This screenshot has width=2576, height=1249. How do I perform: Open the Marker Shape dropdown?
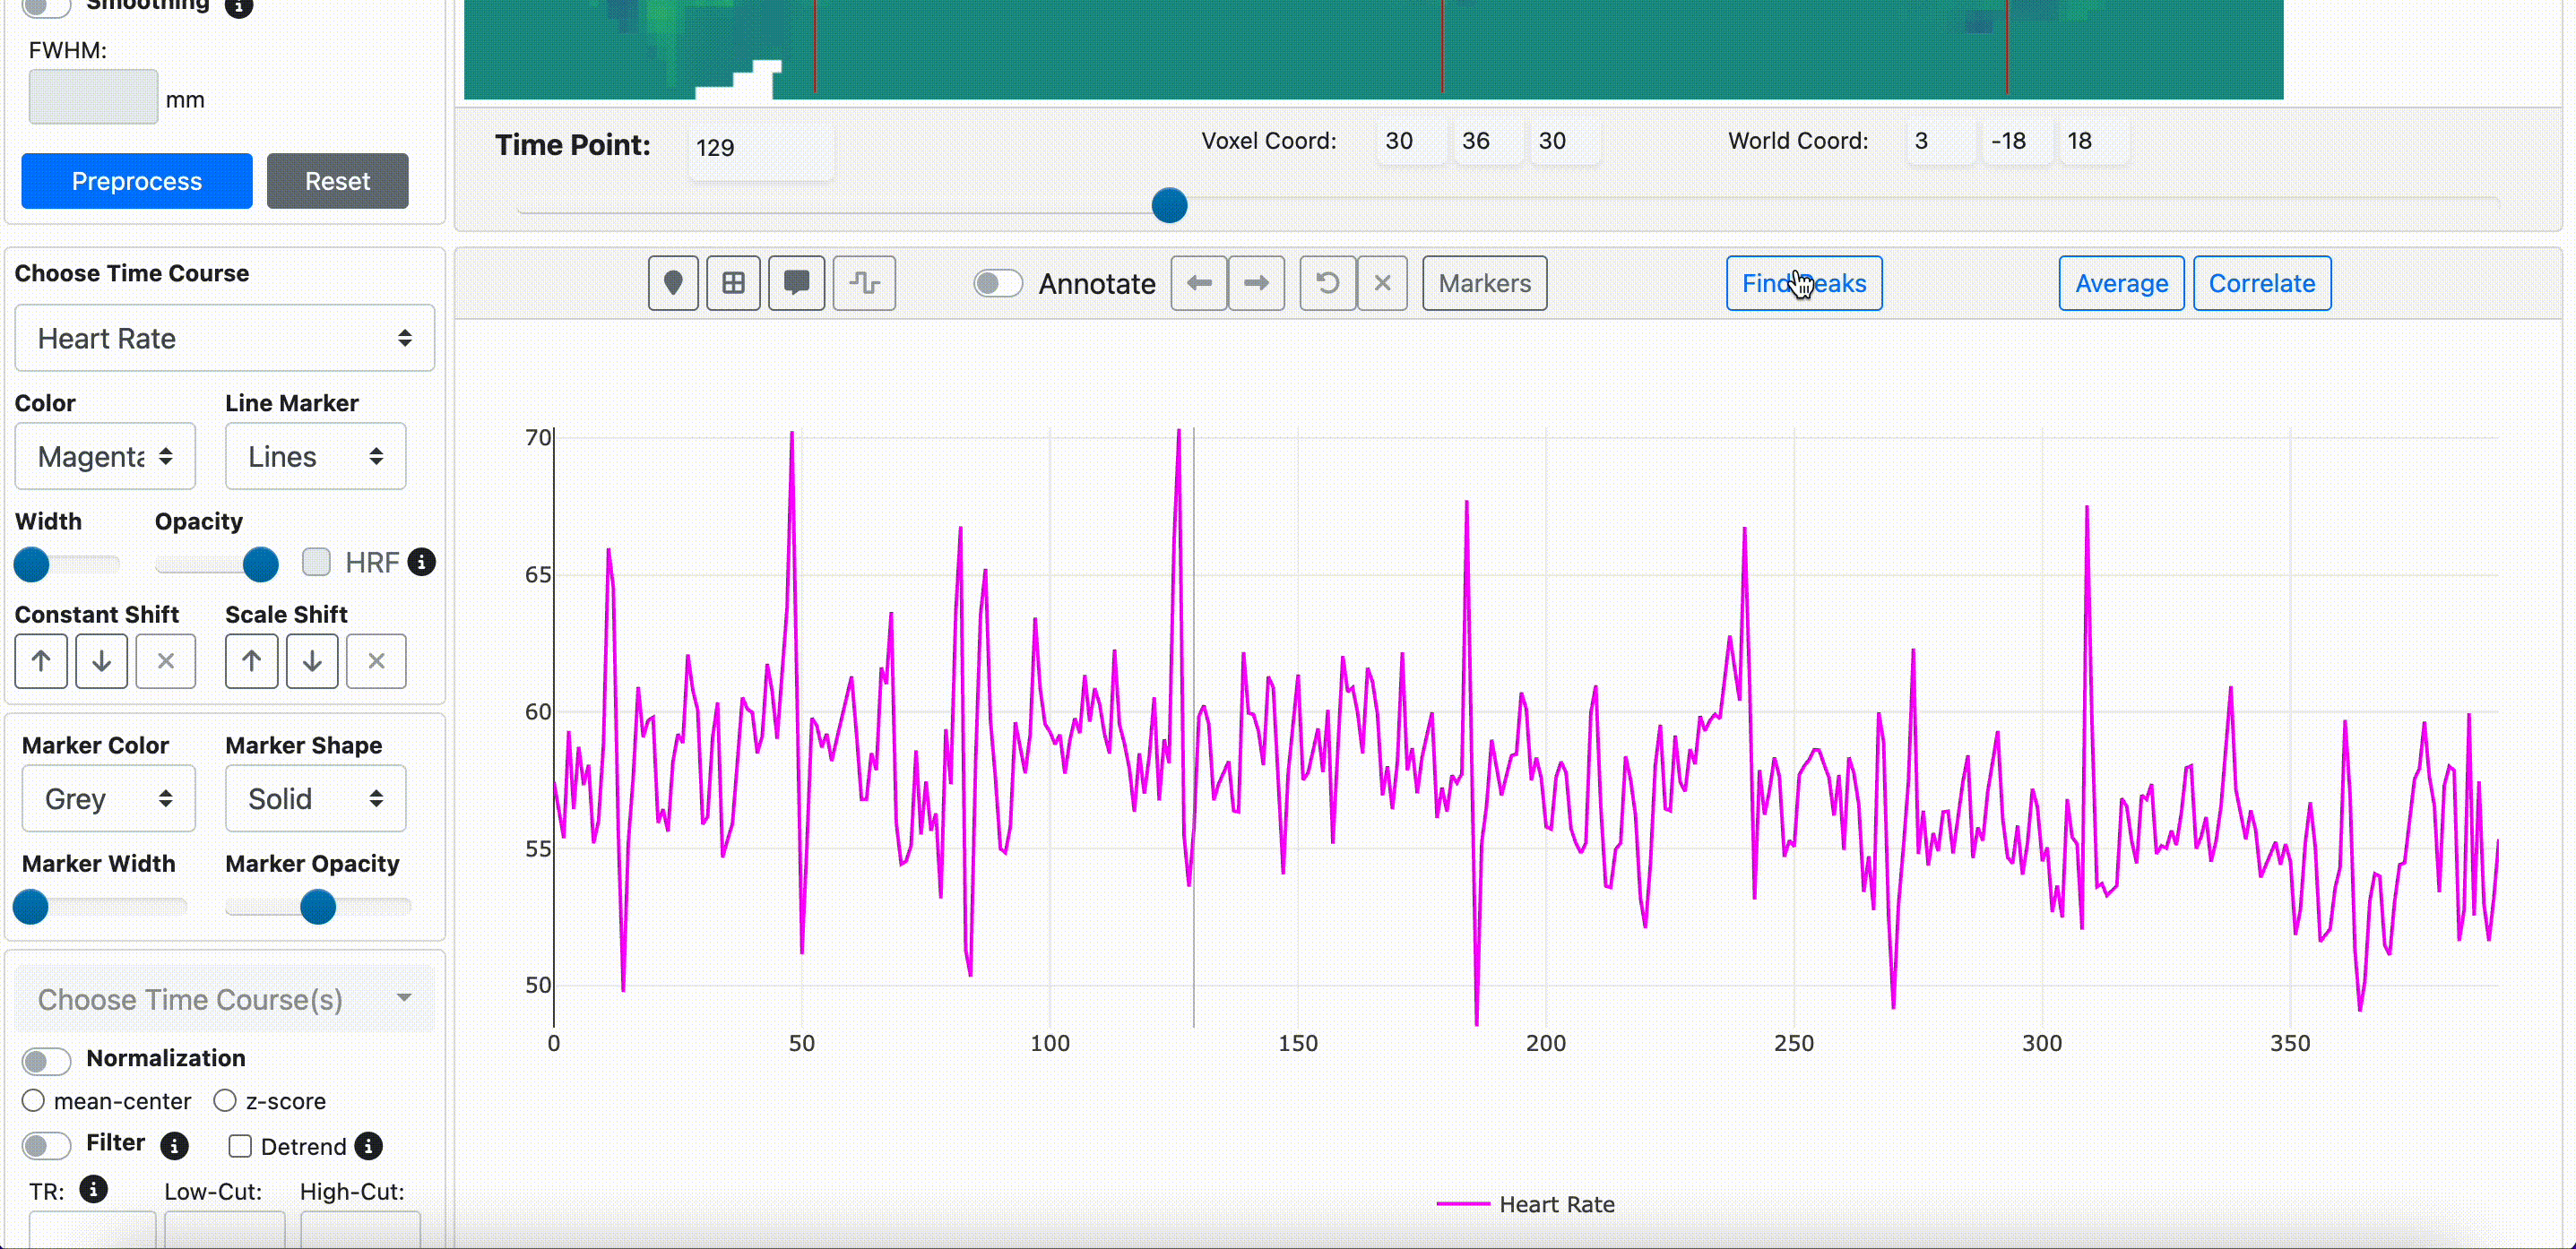(315, 798)
